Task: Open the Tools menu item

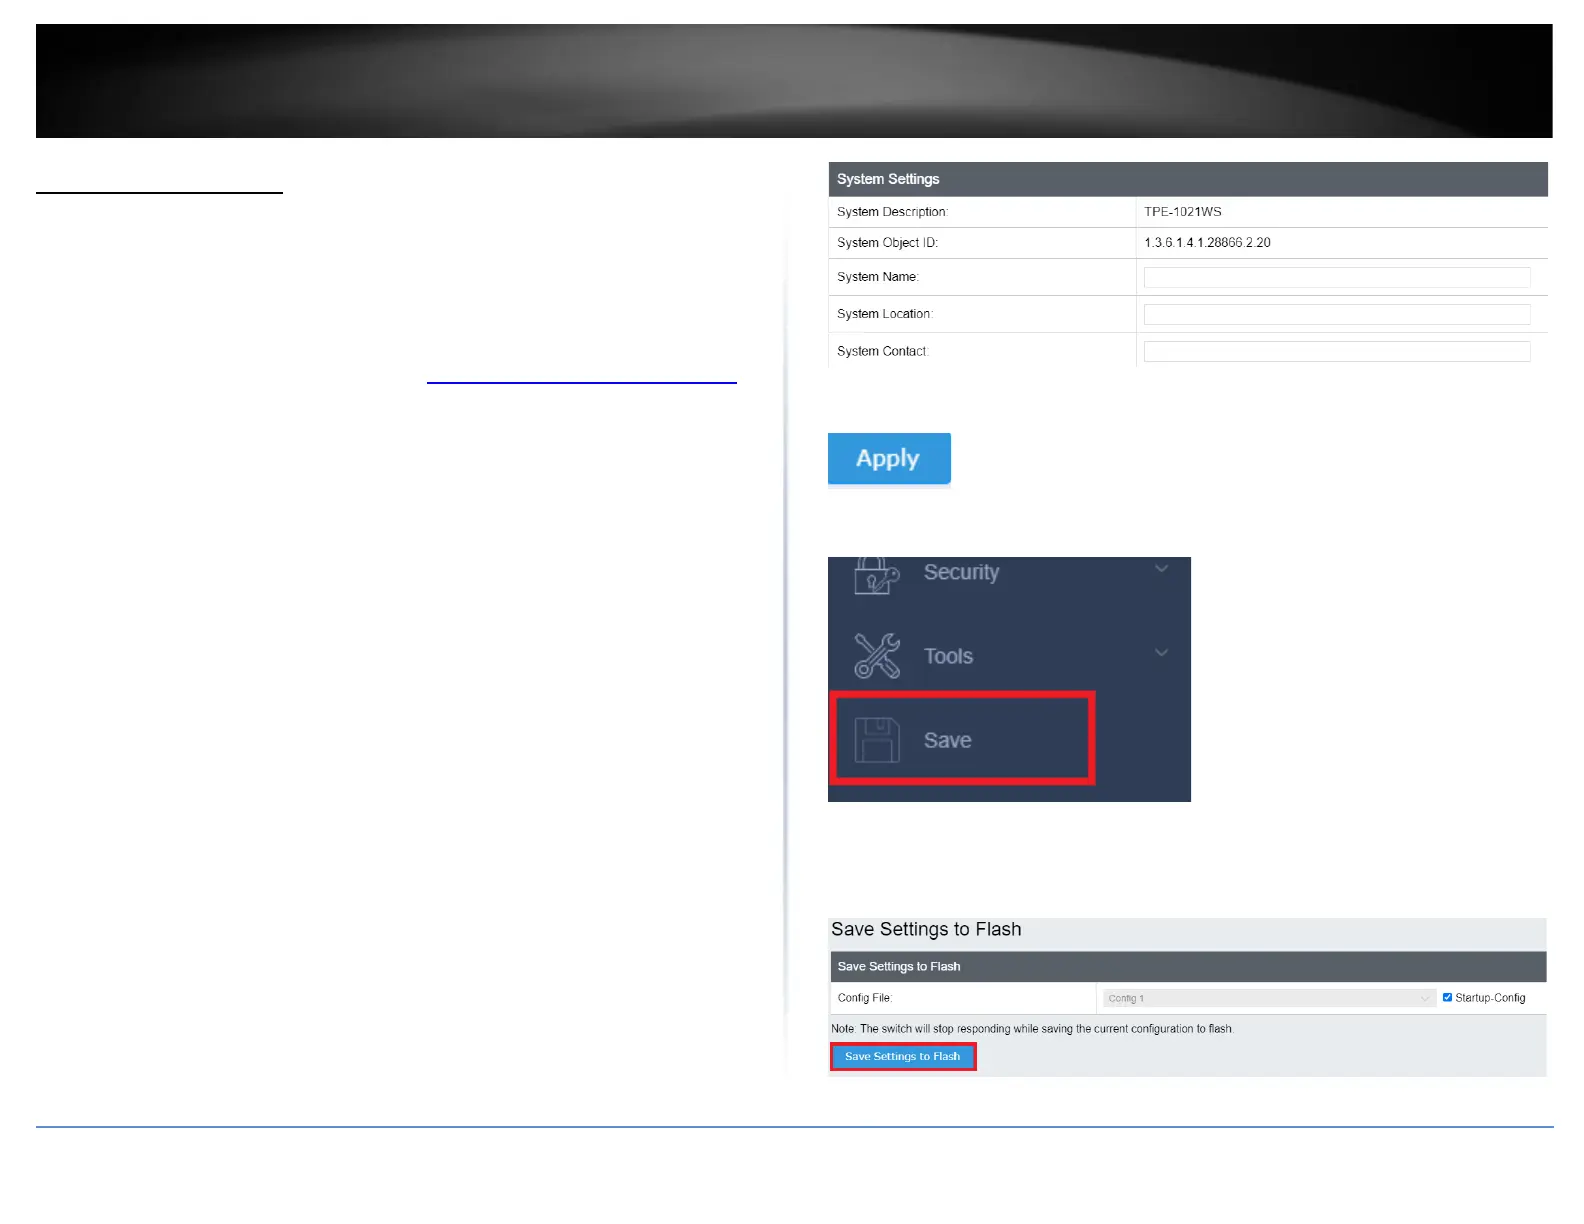Action: [x=948, y=656]
